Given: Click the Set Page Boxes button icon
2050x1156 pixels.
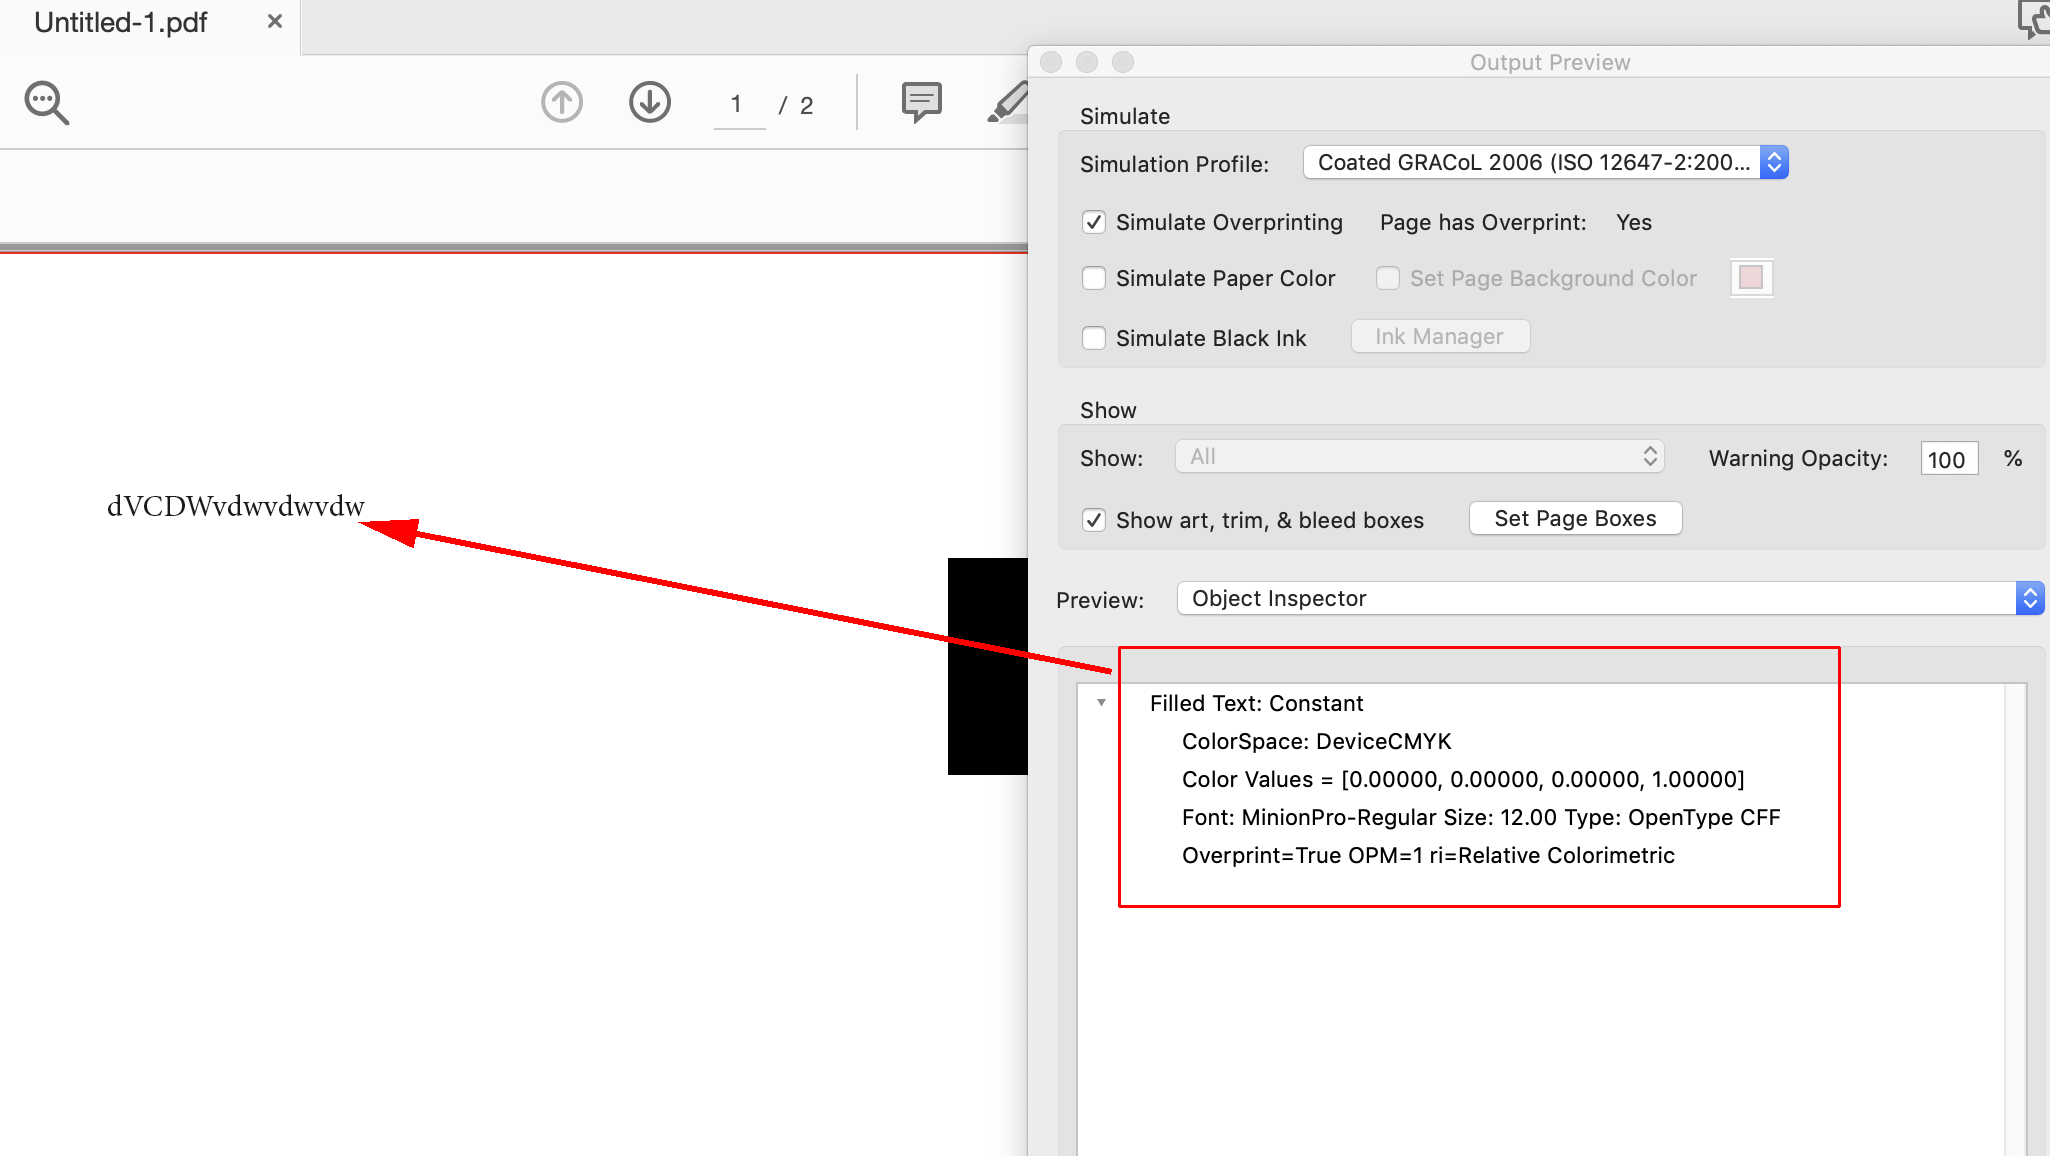Looking at the screenshot, I should pyautogui.click(x=1576, y=518).
